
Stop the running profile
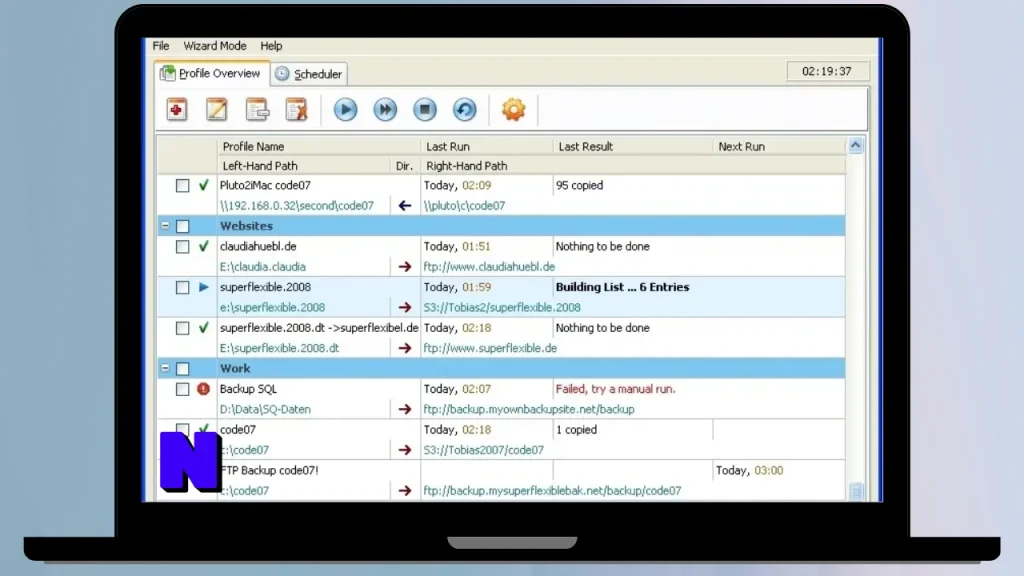[425, 110]
